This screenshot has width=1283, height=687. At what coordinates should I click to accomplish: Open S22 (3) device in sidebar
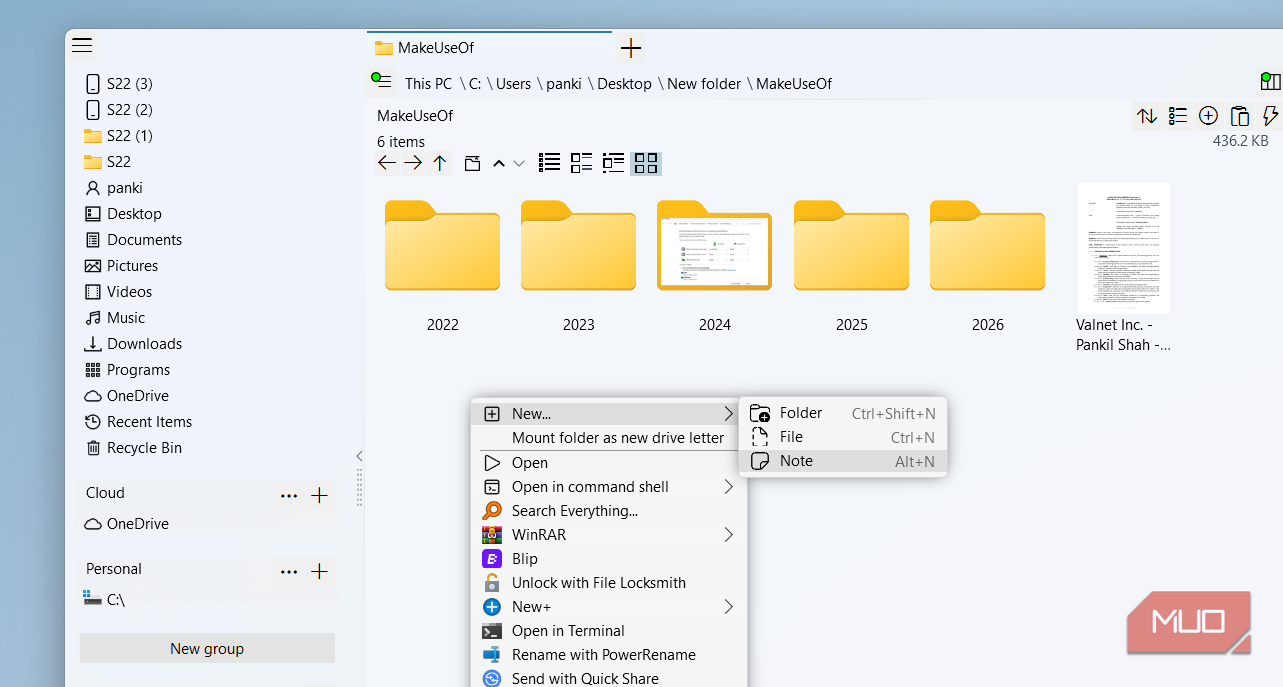(119, 84)
